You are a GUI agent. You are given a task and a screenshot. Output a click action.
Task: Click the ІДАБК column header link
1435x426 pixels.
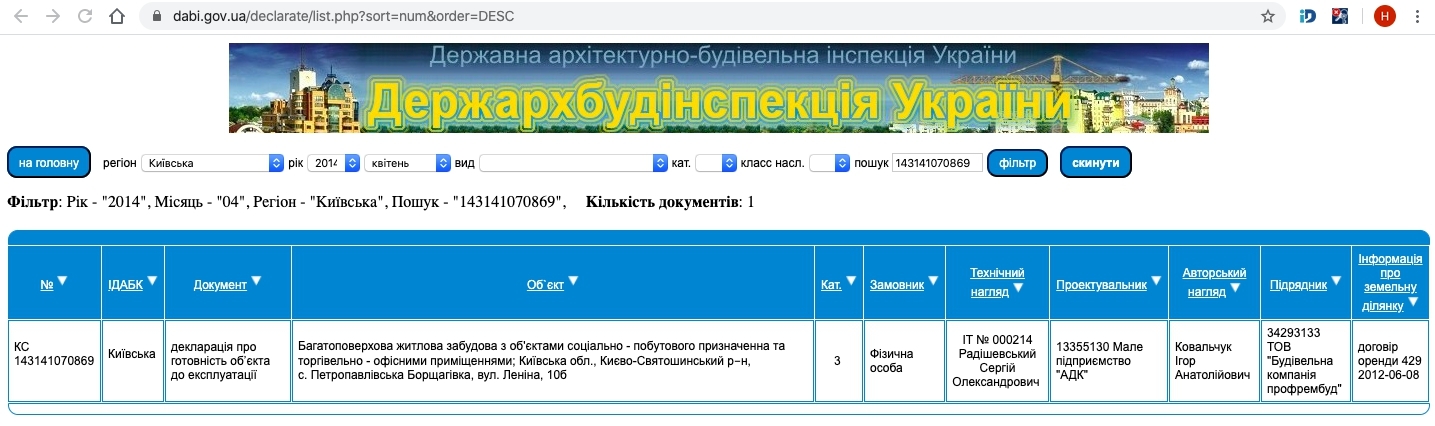click(x=125, y=285)
